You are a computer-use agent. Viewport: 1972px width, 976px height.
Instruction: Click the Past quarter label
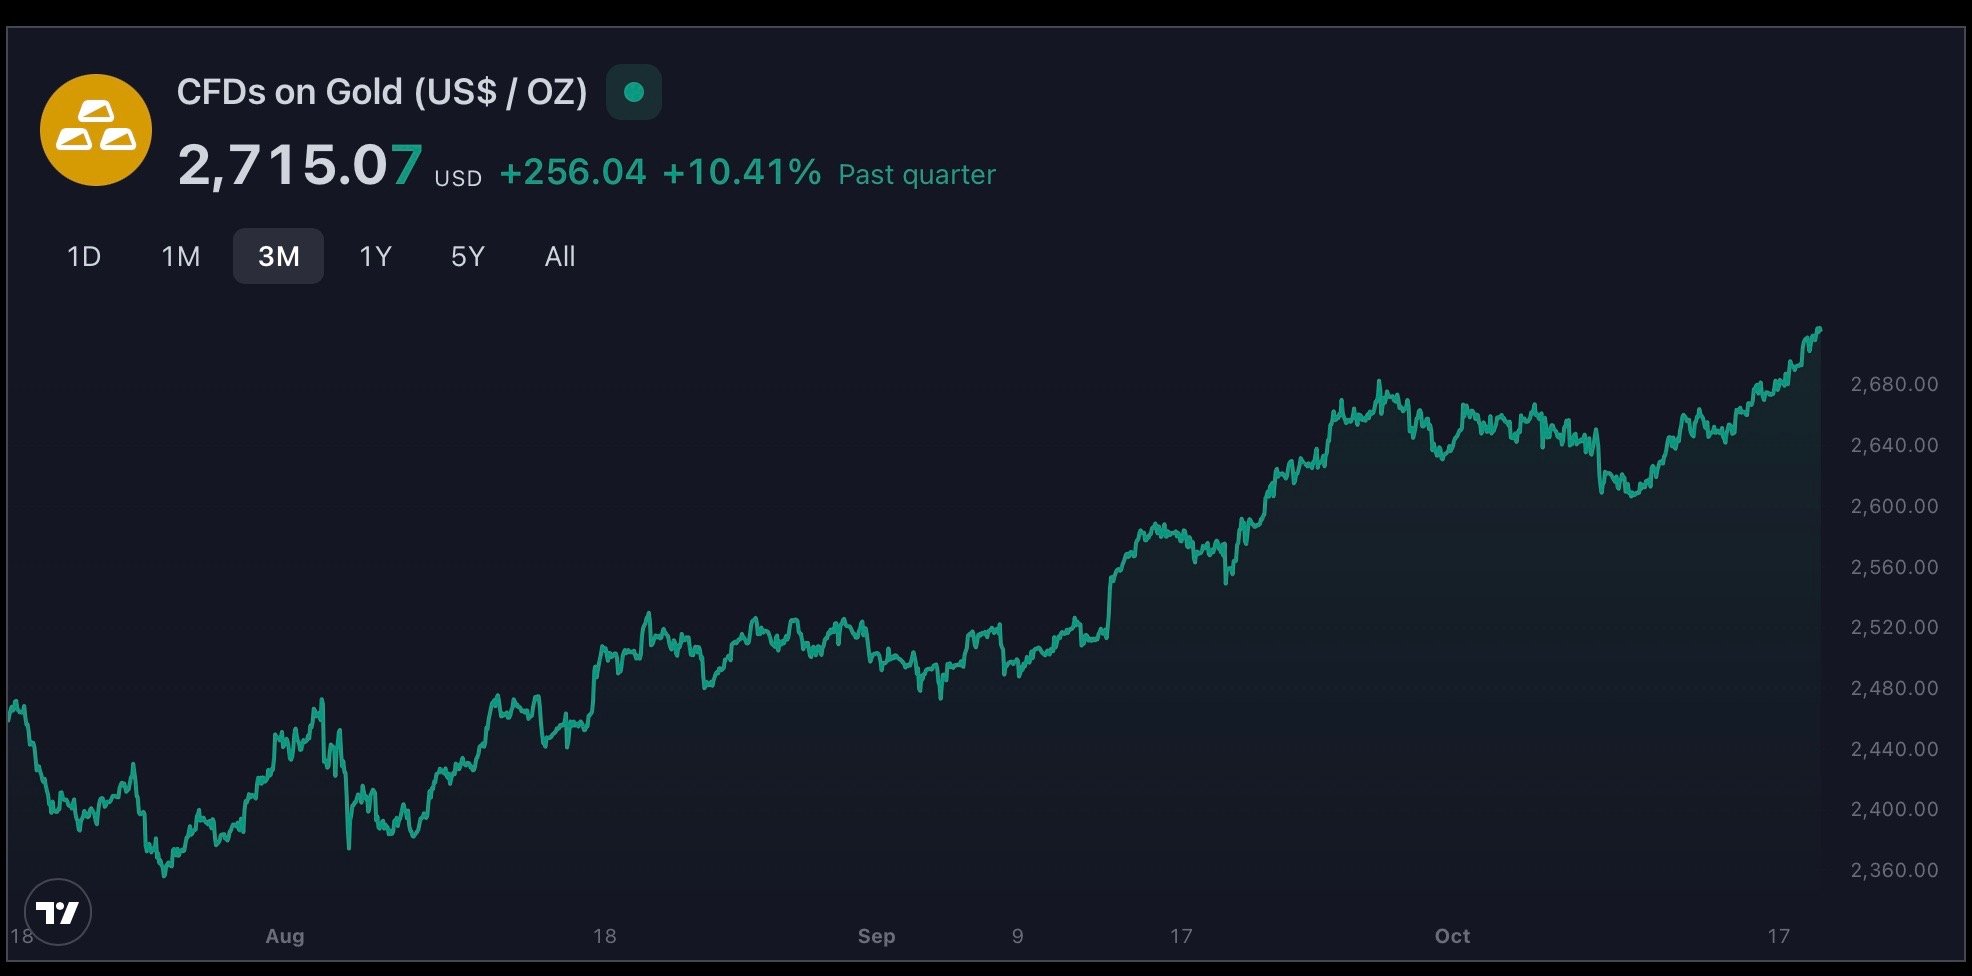tap(917, 175)
